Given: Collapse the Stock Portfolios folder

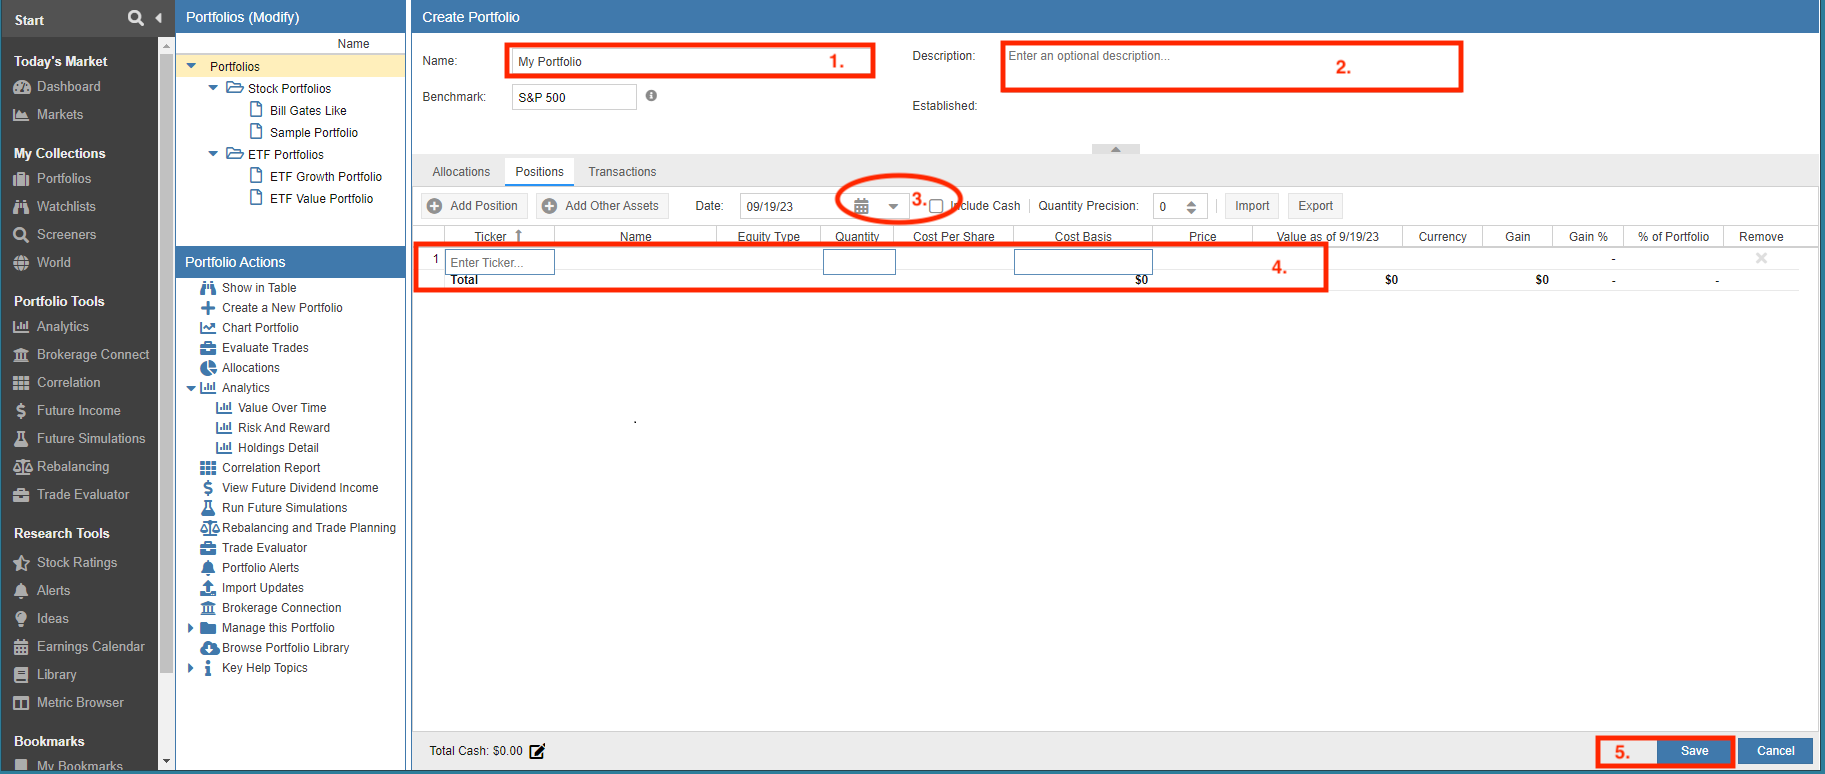Looking at the screenshot, I should point(213,88).
